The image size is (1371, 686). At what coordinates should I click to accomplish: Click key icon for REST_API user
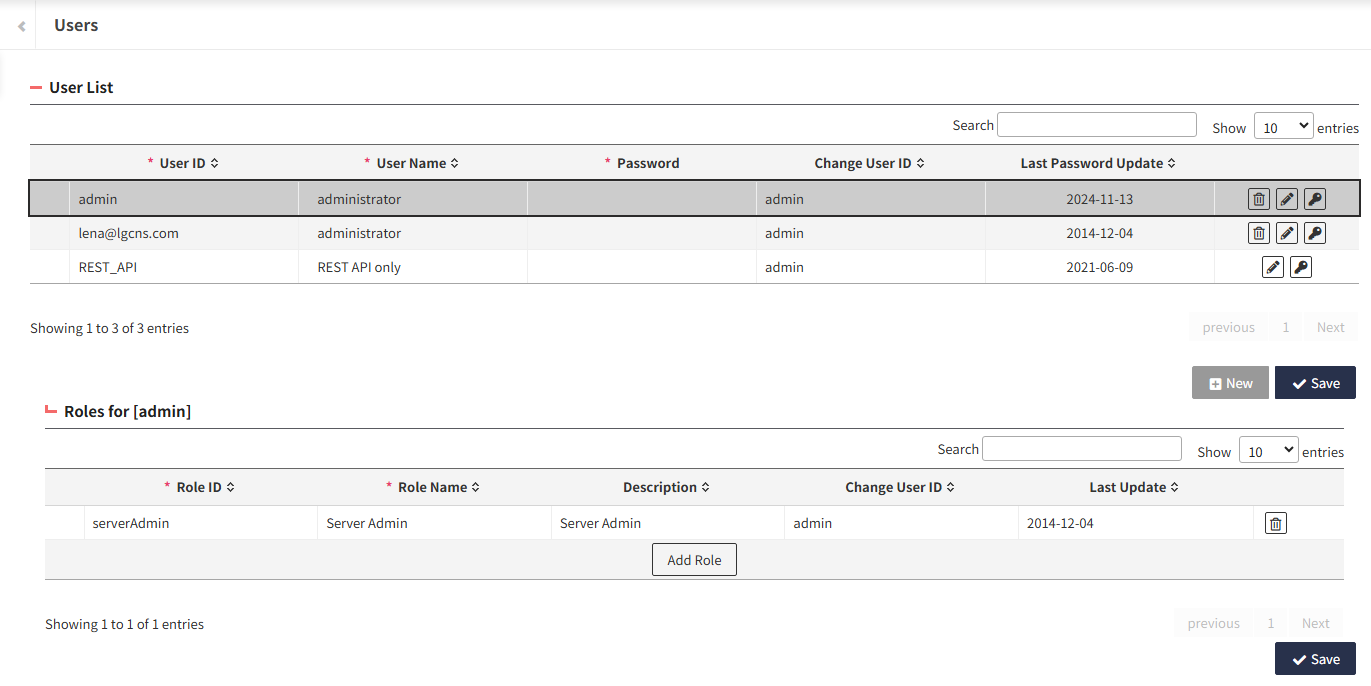[x=1301, y=267]
